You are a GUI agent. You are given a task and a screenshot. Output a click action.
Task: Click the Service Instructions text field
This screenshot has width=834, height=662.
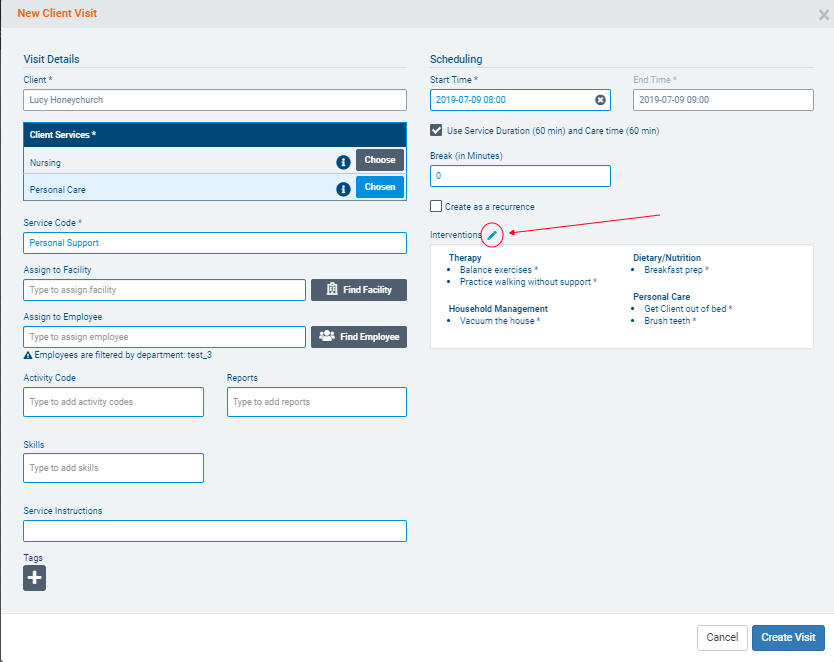point(214,531)
